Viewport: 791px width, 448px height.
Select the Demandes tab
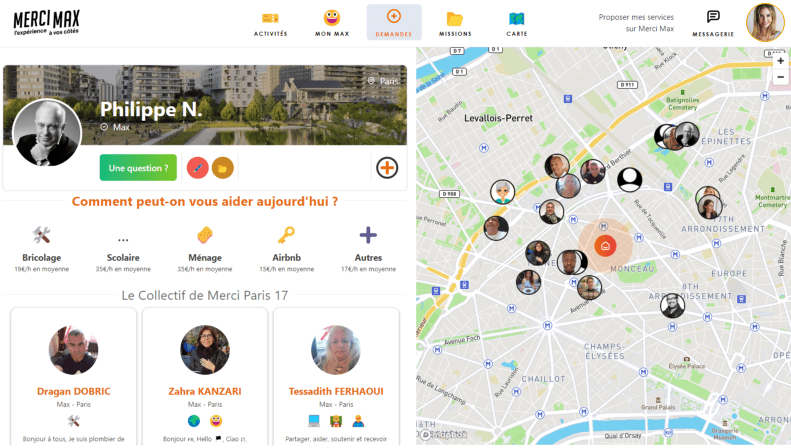tap(393, 23)
